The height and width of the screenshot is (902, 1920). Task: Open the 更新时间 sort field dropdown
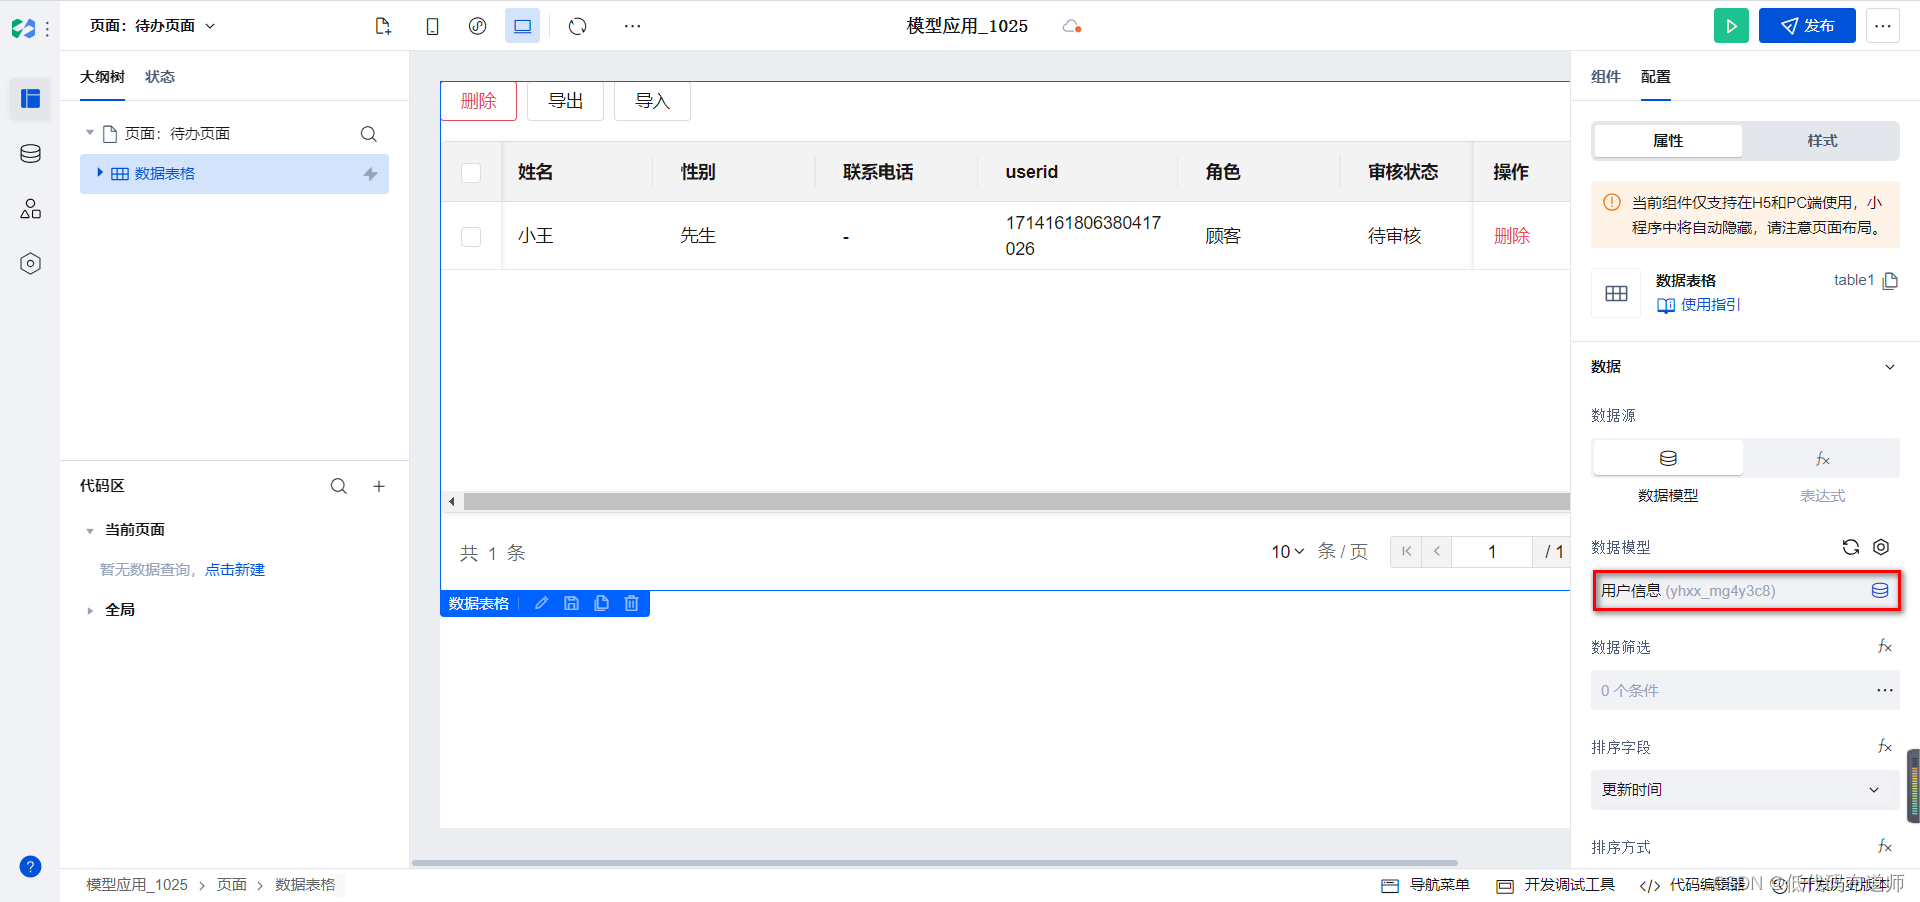tap(1745, 790)
